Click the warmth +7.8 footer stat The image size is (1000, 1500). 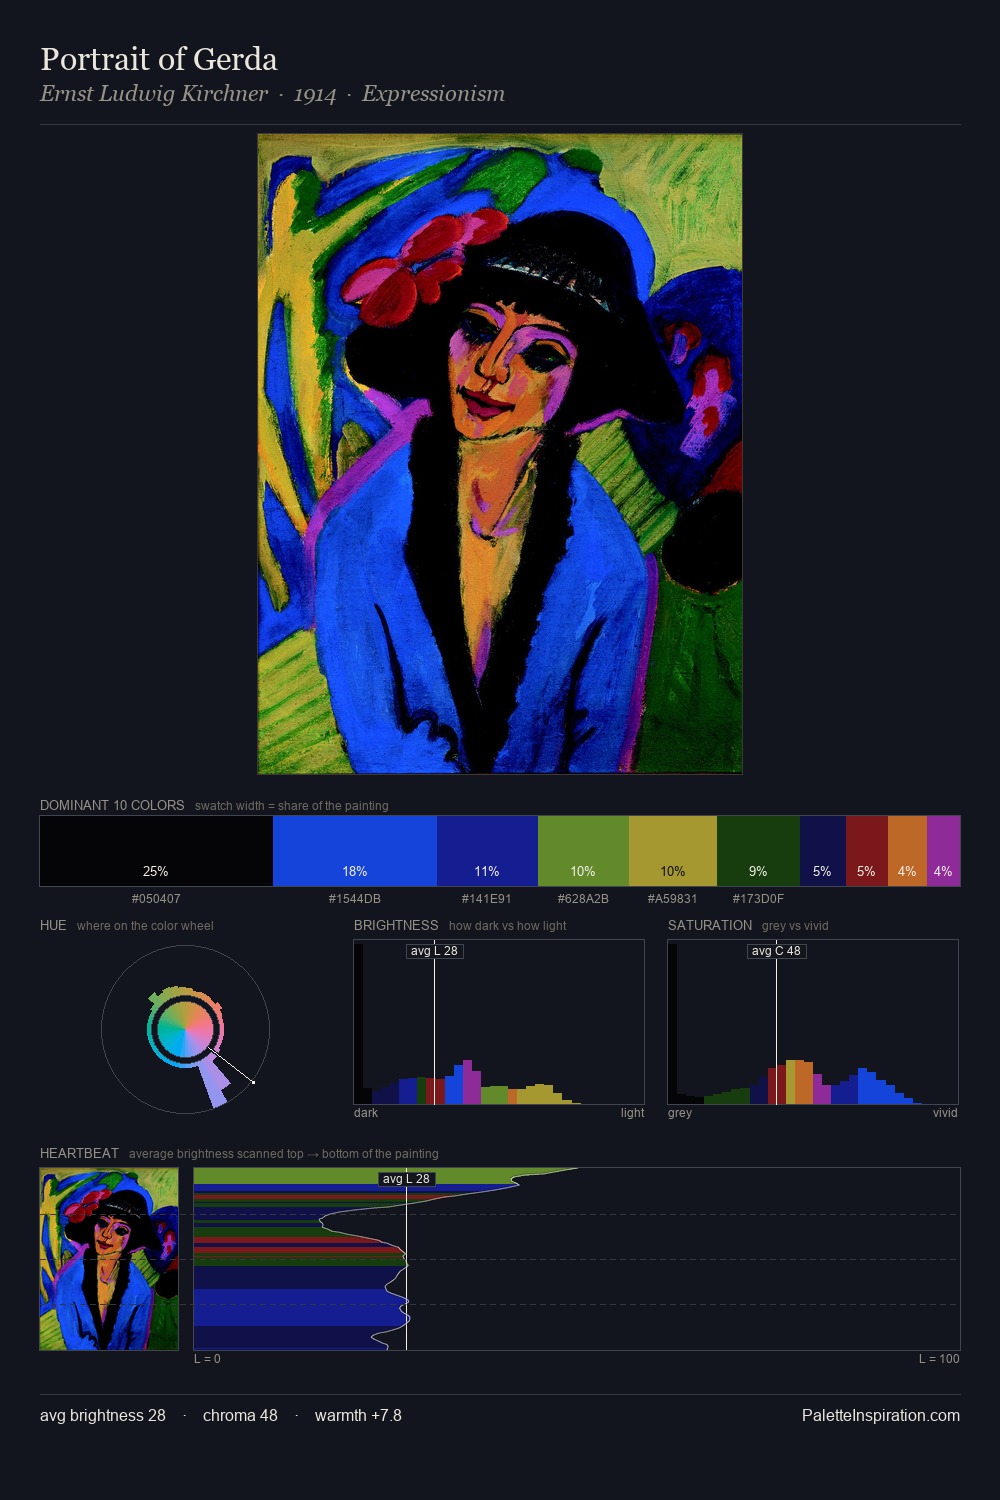tap(358, 1415)
